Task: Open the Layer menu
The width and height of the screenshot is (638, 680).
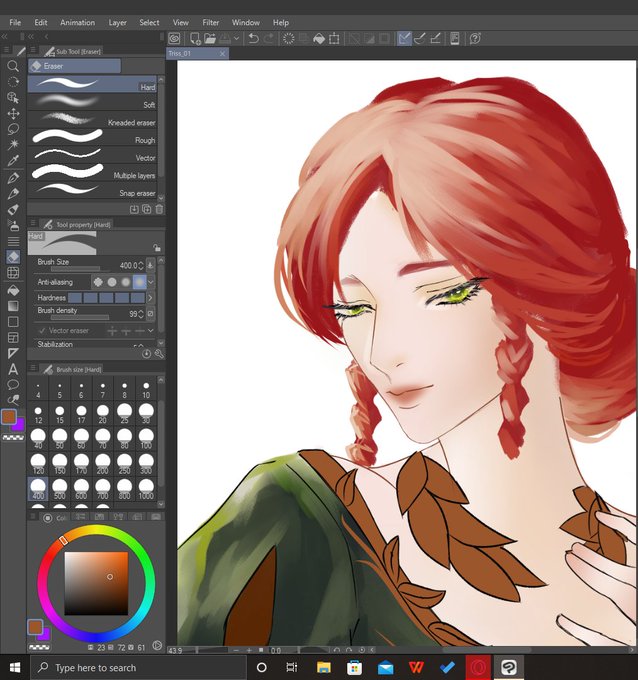Action: pos(118,23)
